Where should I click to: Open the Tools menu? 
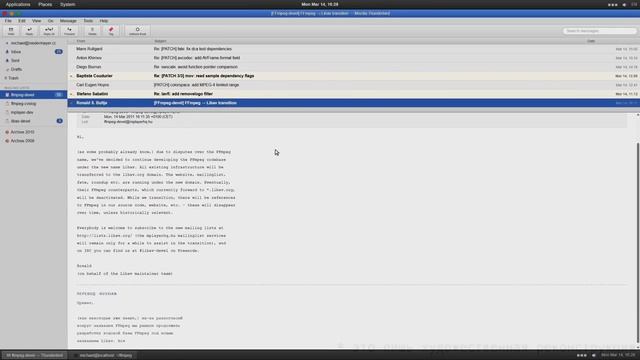88,21
